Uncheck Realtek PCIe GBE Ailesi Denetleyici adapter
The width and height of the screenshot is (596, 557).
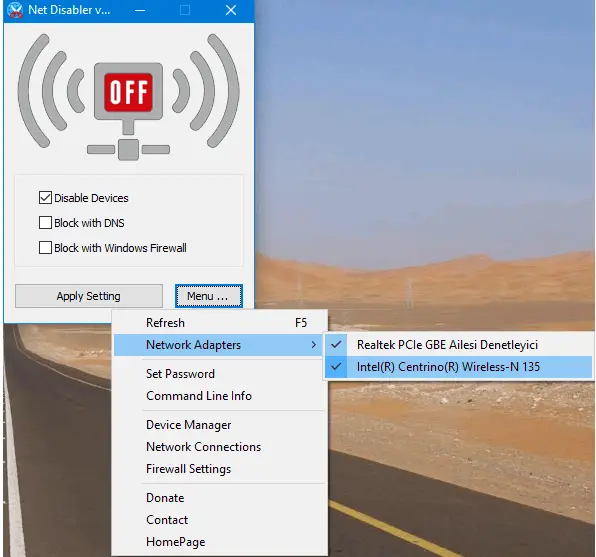point(458,345)
